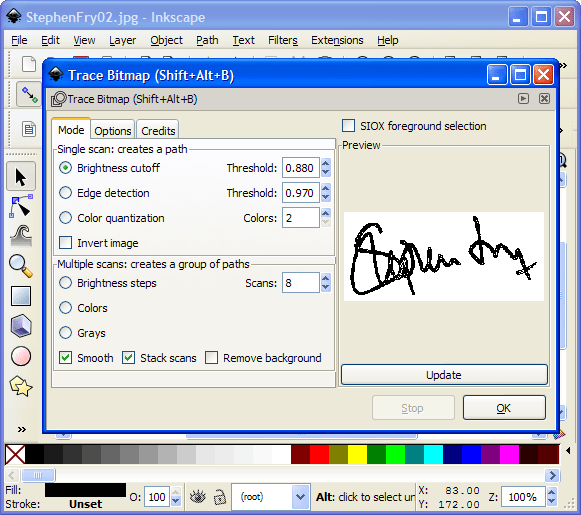Select the Star polygon tool

click(21, 386)
